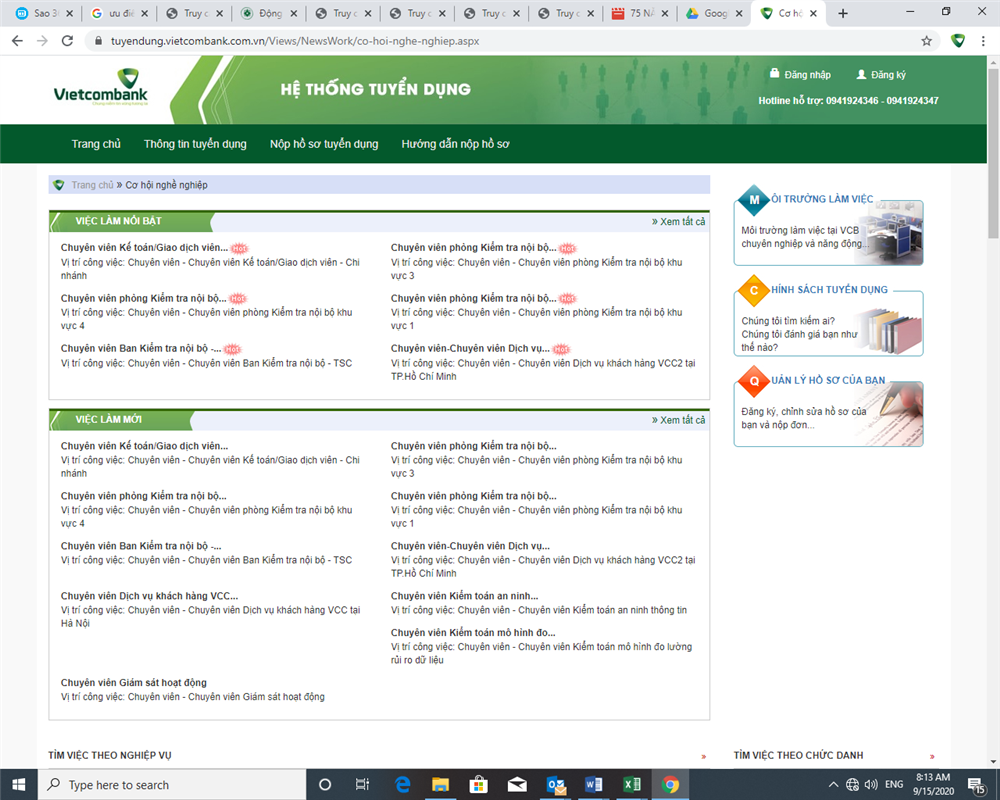Click Xem tất cả in Việc làm nổi bật

(x=679, y=222)
